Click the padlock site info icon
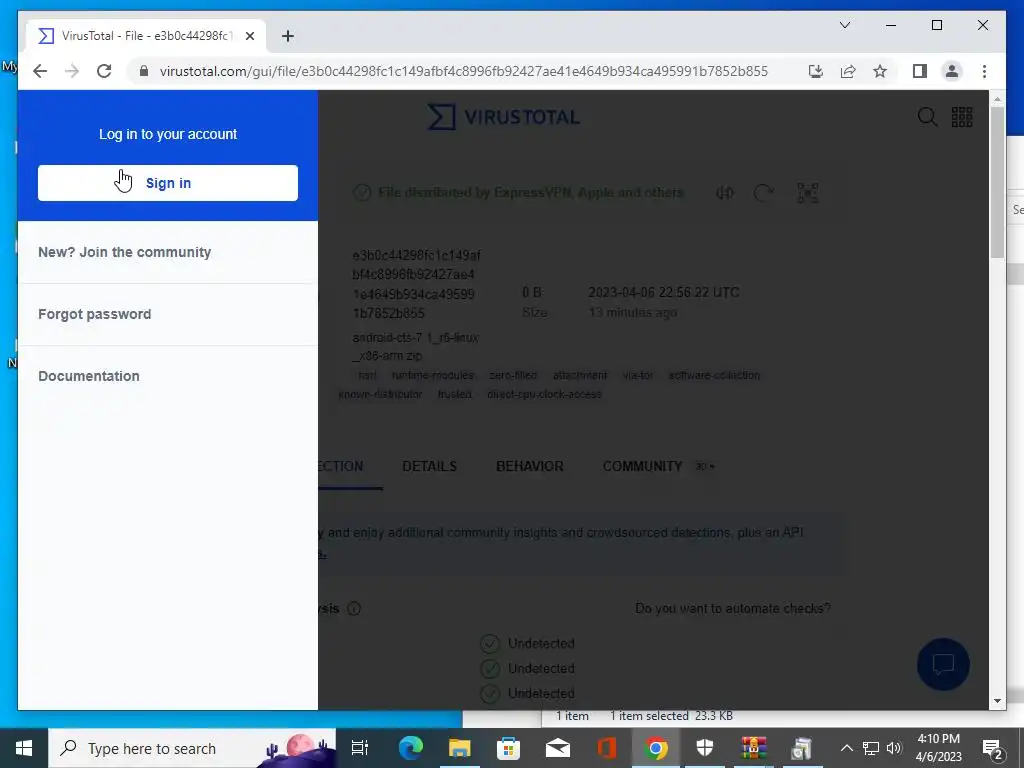1024x768 pixels. pos(144,71)
